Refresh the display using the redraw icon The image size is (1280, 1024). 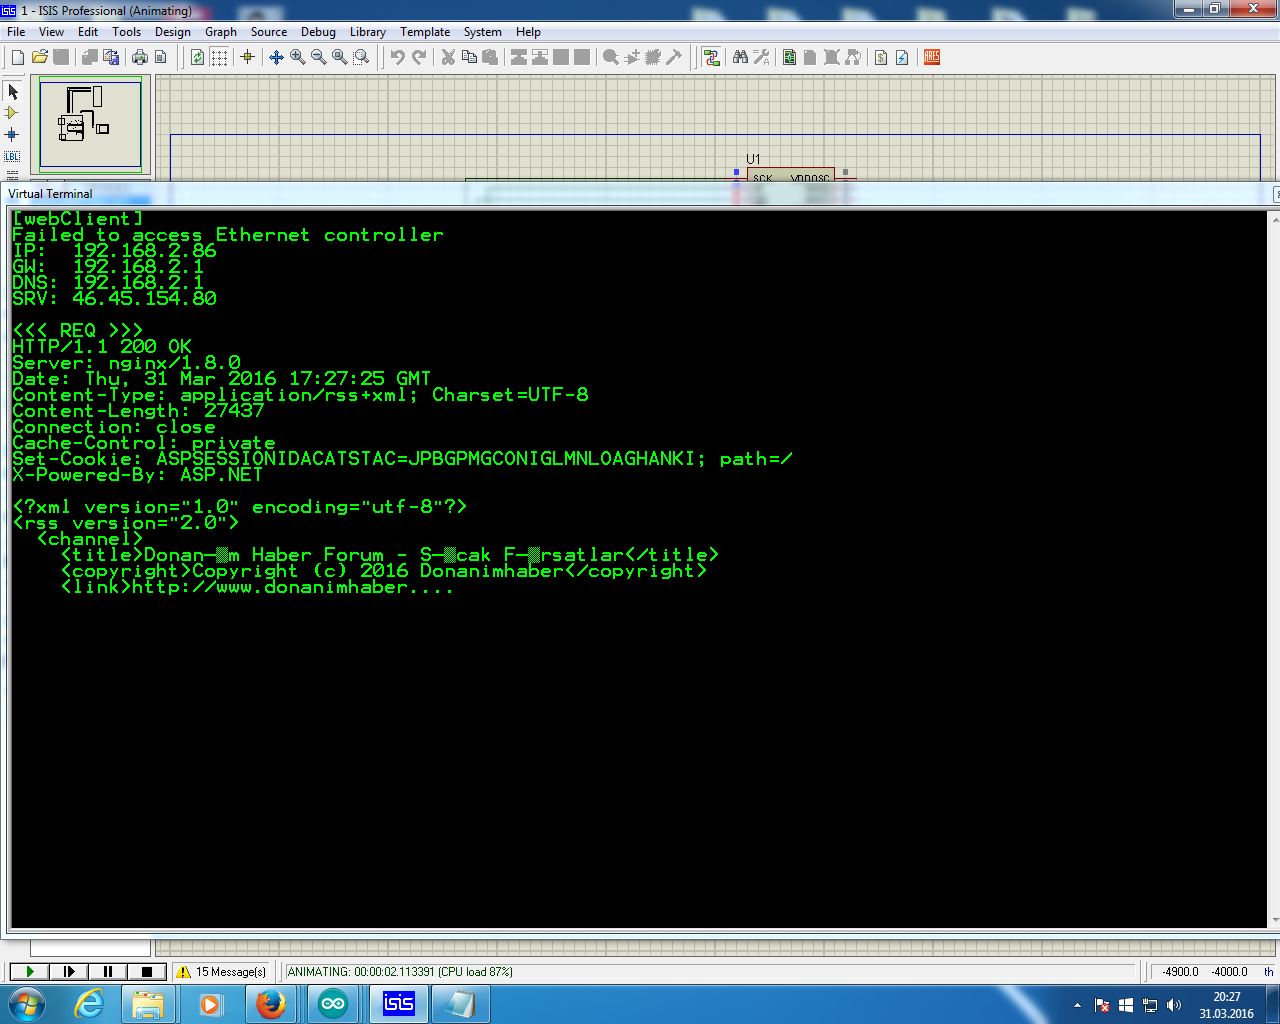pos(198,58)
